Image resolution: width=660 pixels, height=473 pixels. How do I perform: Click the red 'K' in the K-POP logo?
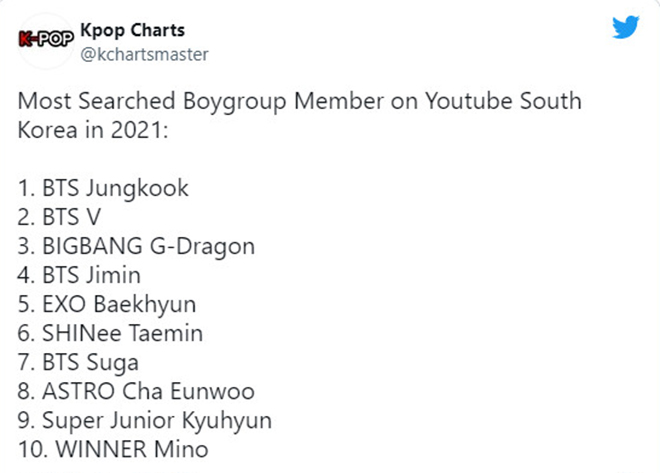point(26,40)
